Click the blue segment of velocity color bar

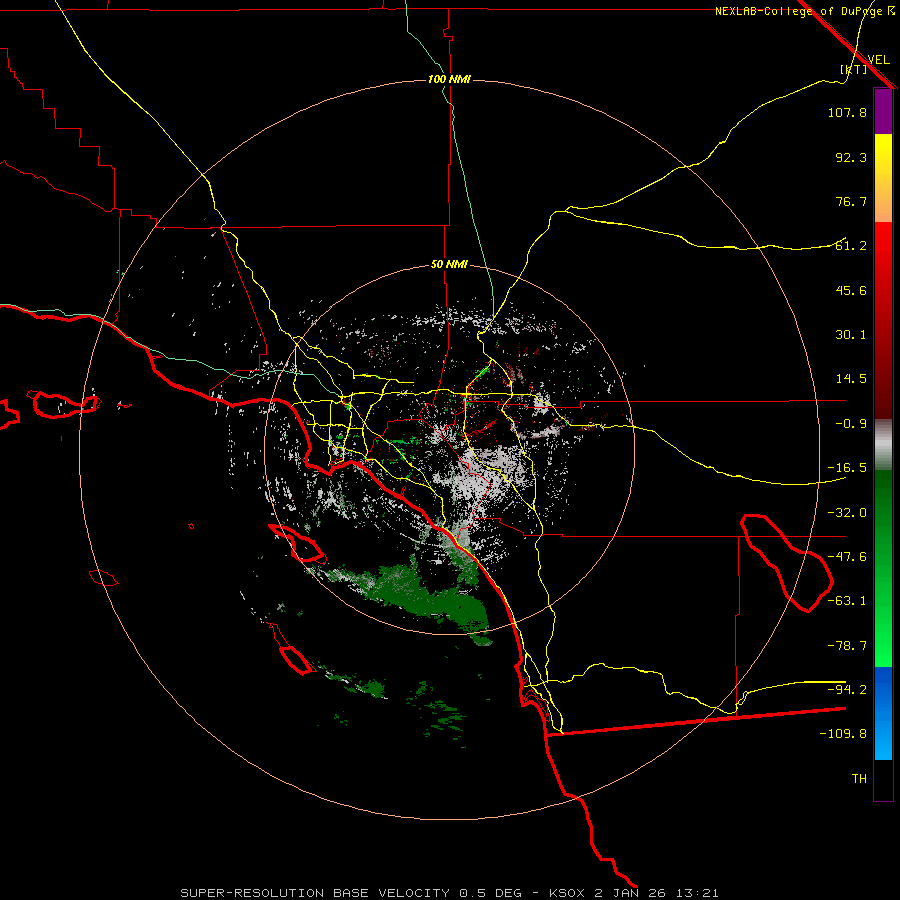(883, 713)
